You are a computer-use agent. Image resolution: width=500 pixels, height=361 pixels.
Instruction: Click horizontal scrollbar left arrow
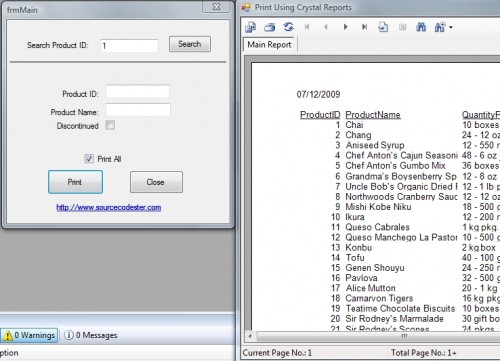tap(250, 336)
